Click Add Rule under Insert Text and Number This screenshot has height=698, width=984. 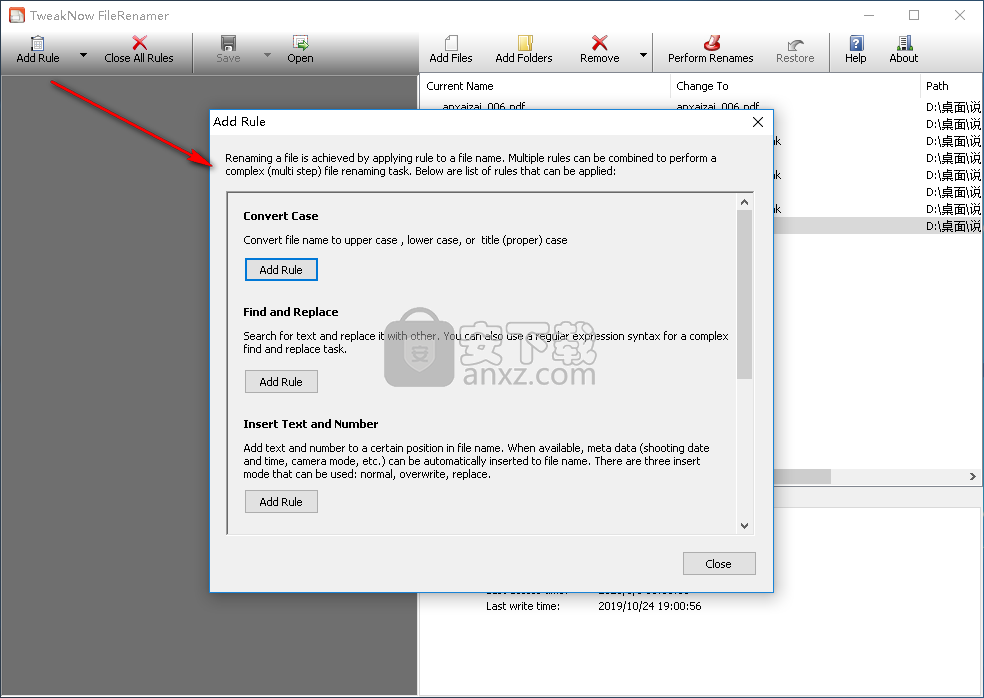pyautogui.click(x=281, y=502)
